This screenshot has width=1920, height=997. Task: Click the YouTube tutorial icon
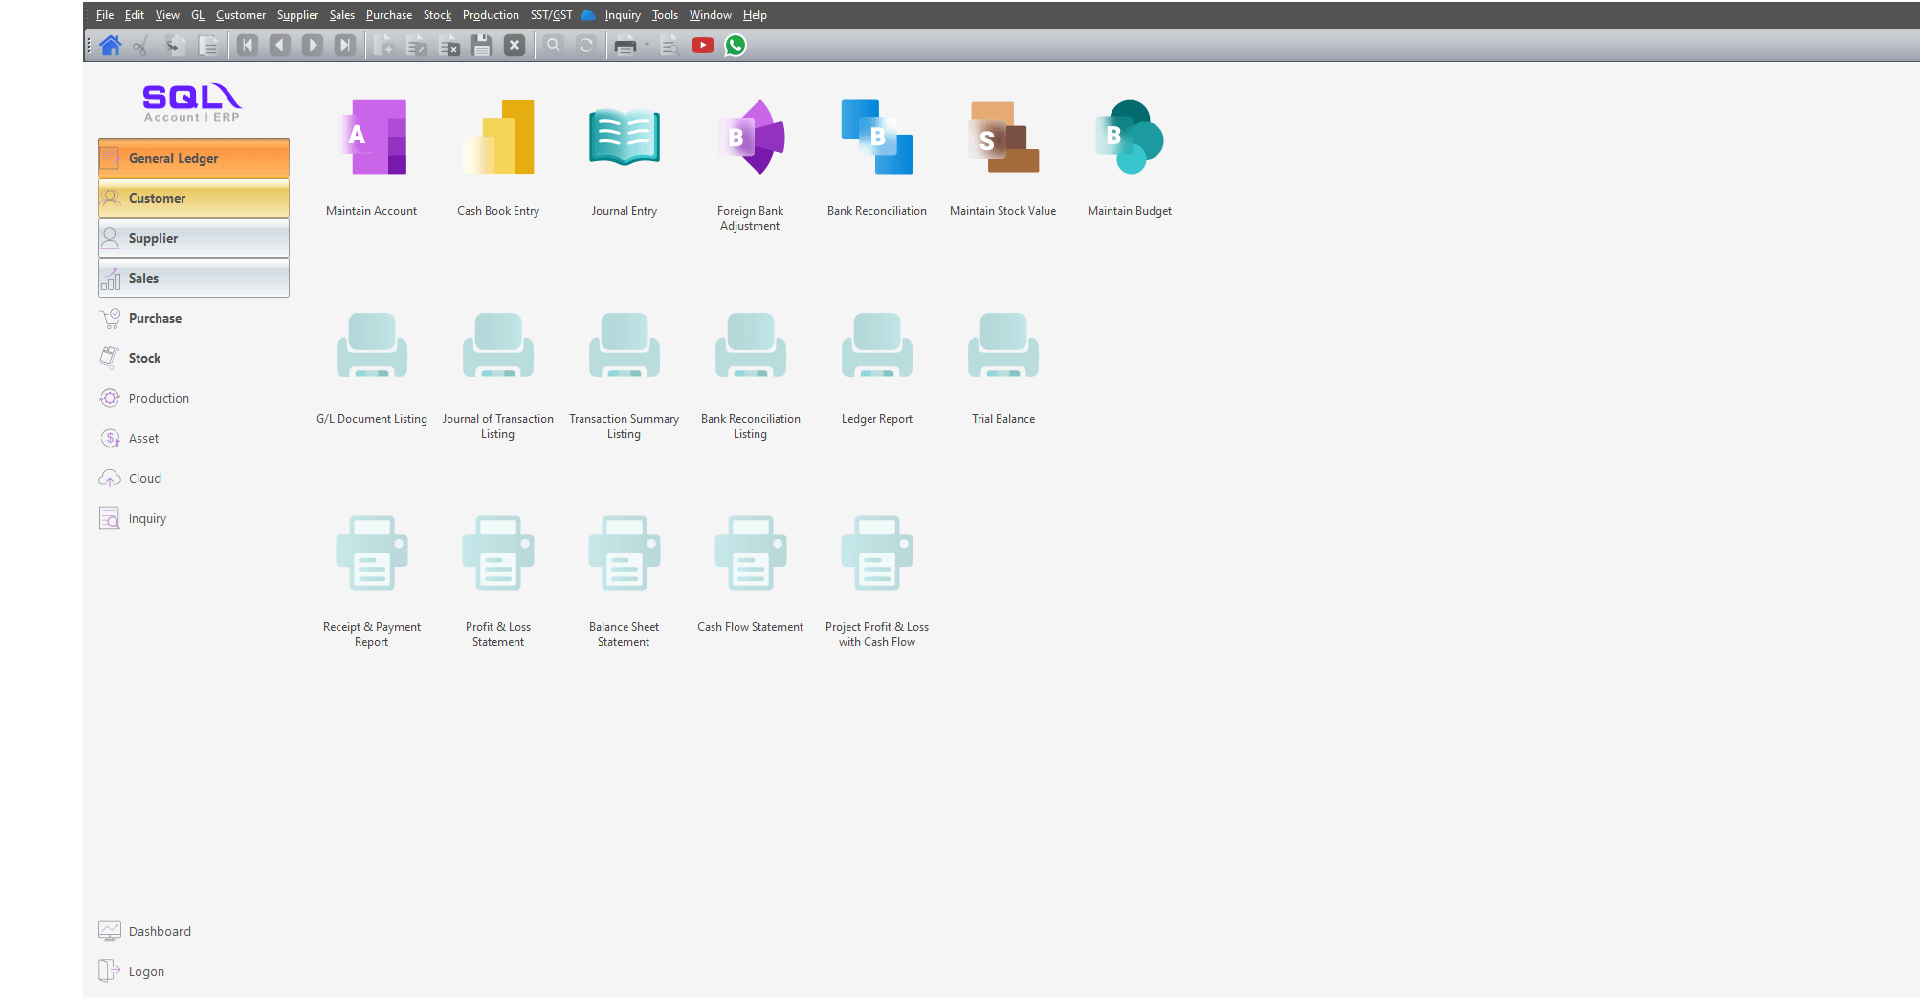tap(703, 45)
